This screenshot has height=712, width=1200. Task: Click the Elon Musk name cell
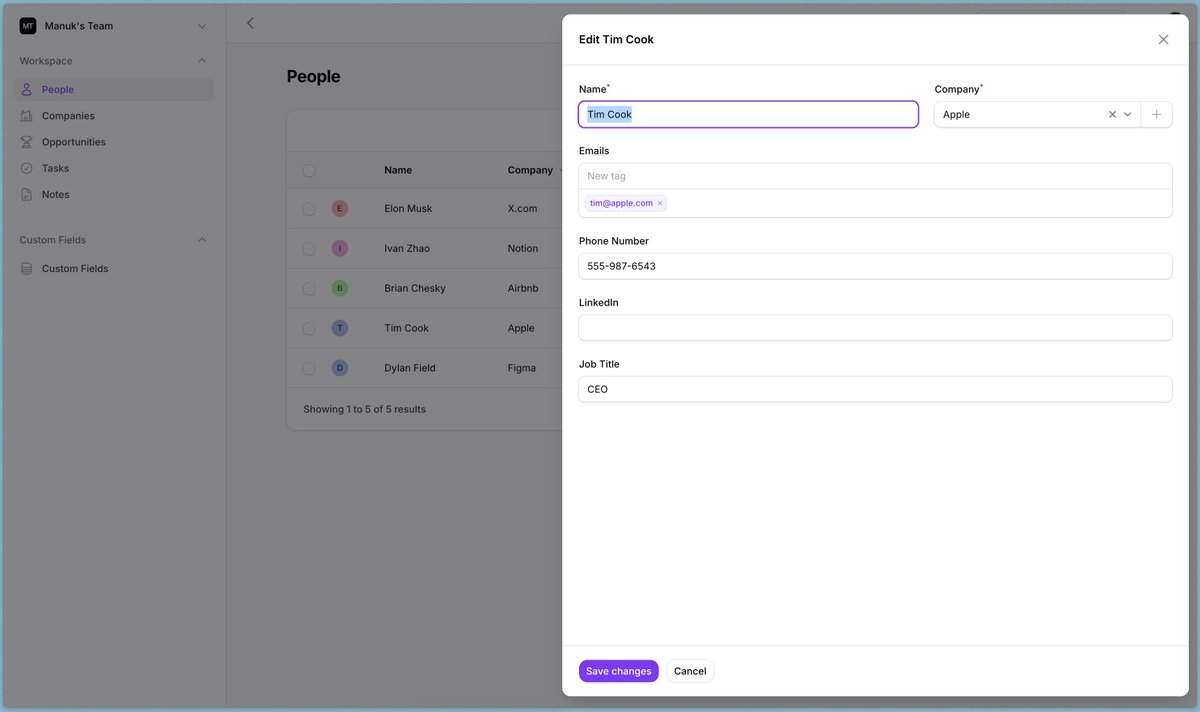408,209
